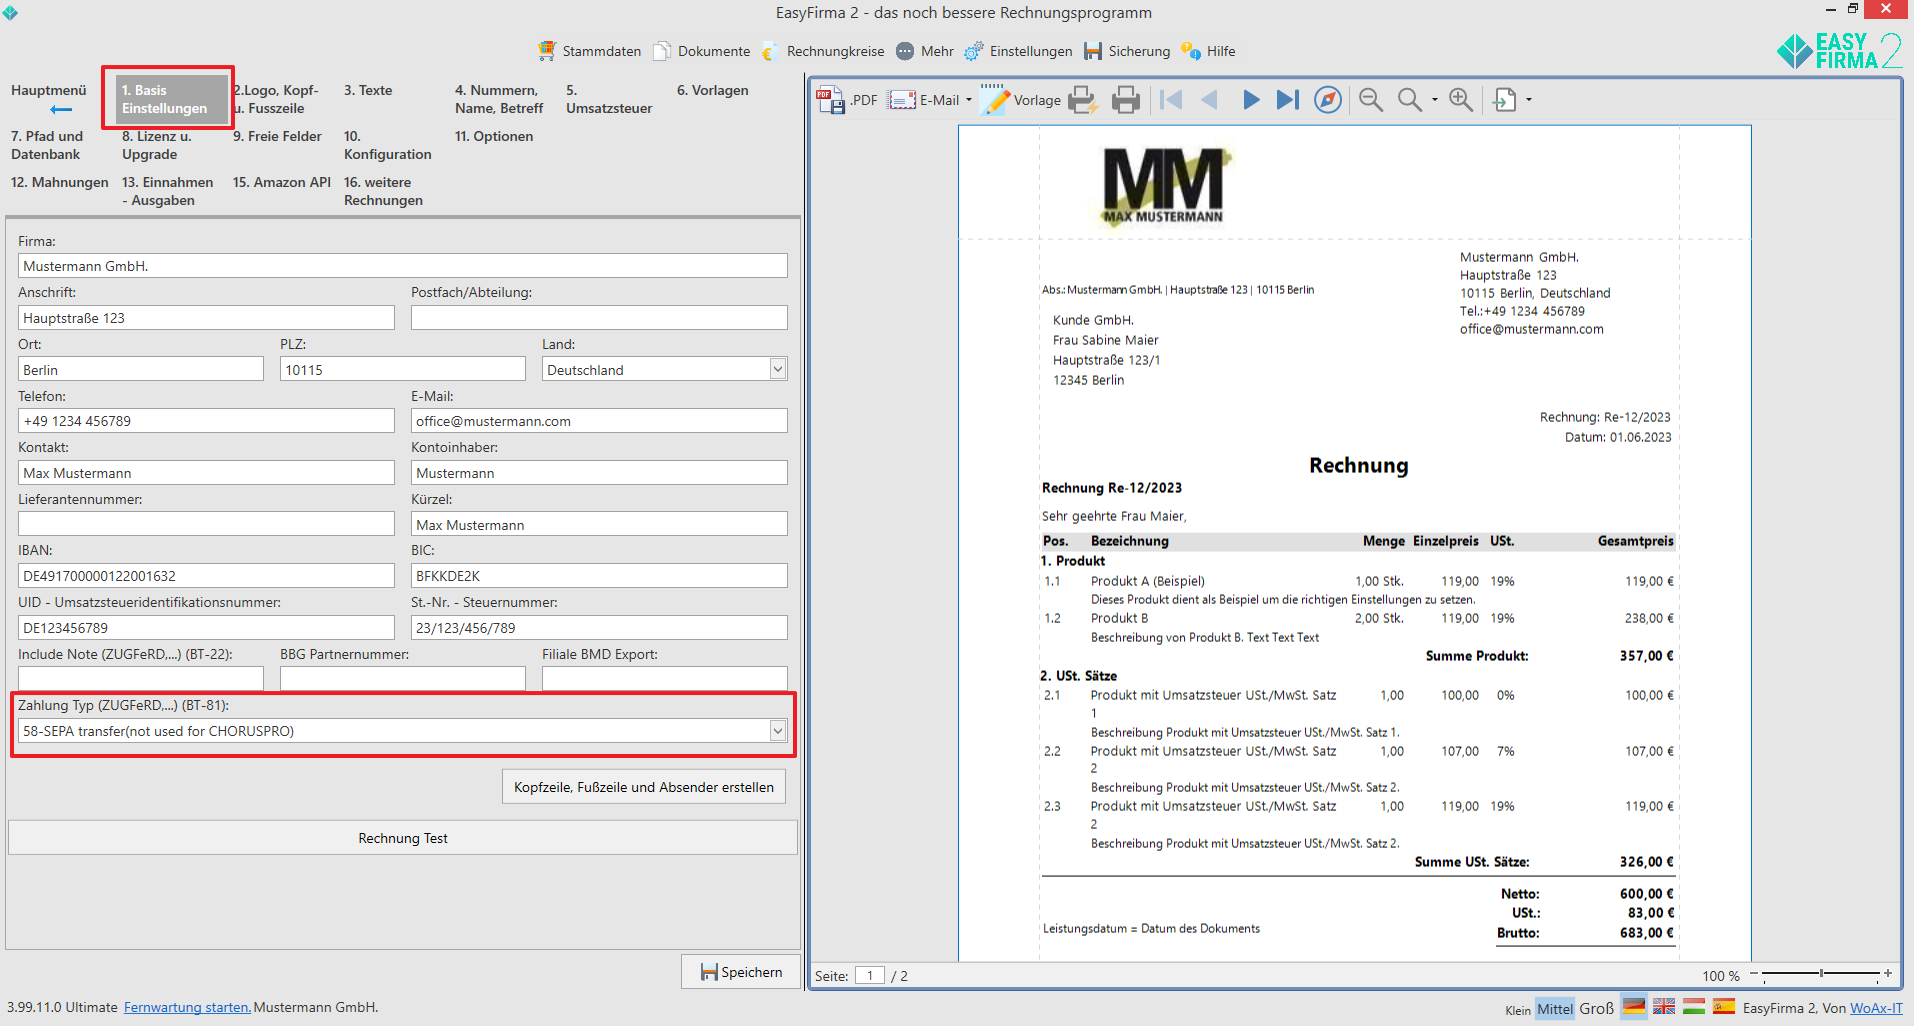Open Hilfe help menu
The height and width of the screenshot is (1026, 1914).
[x=1208, y=51]
